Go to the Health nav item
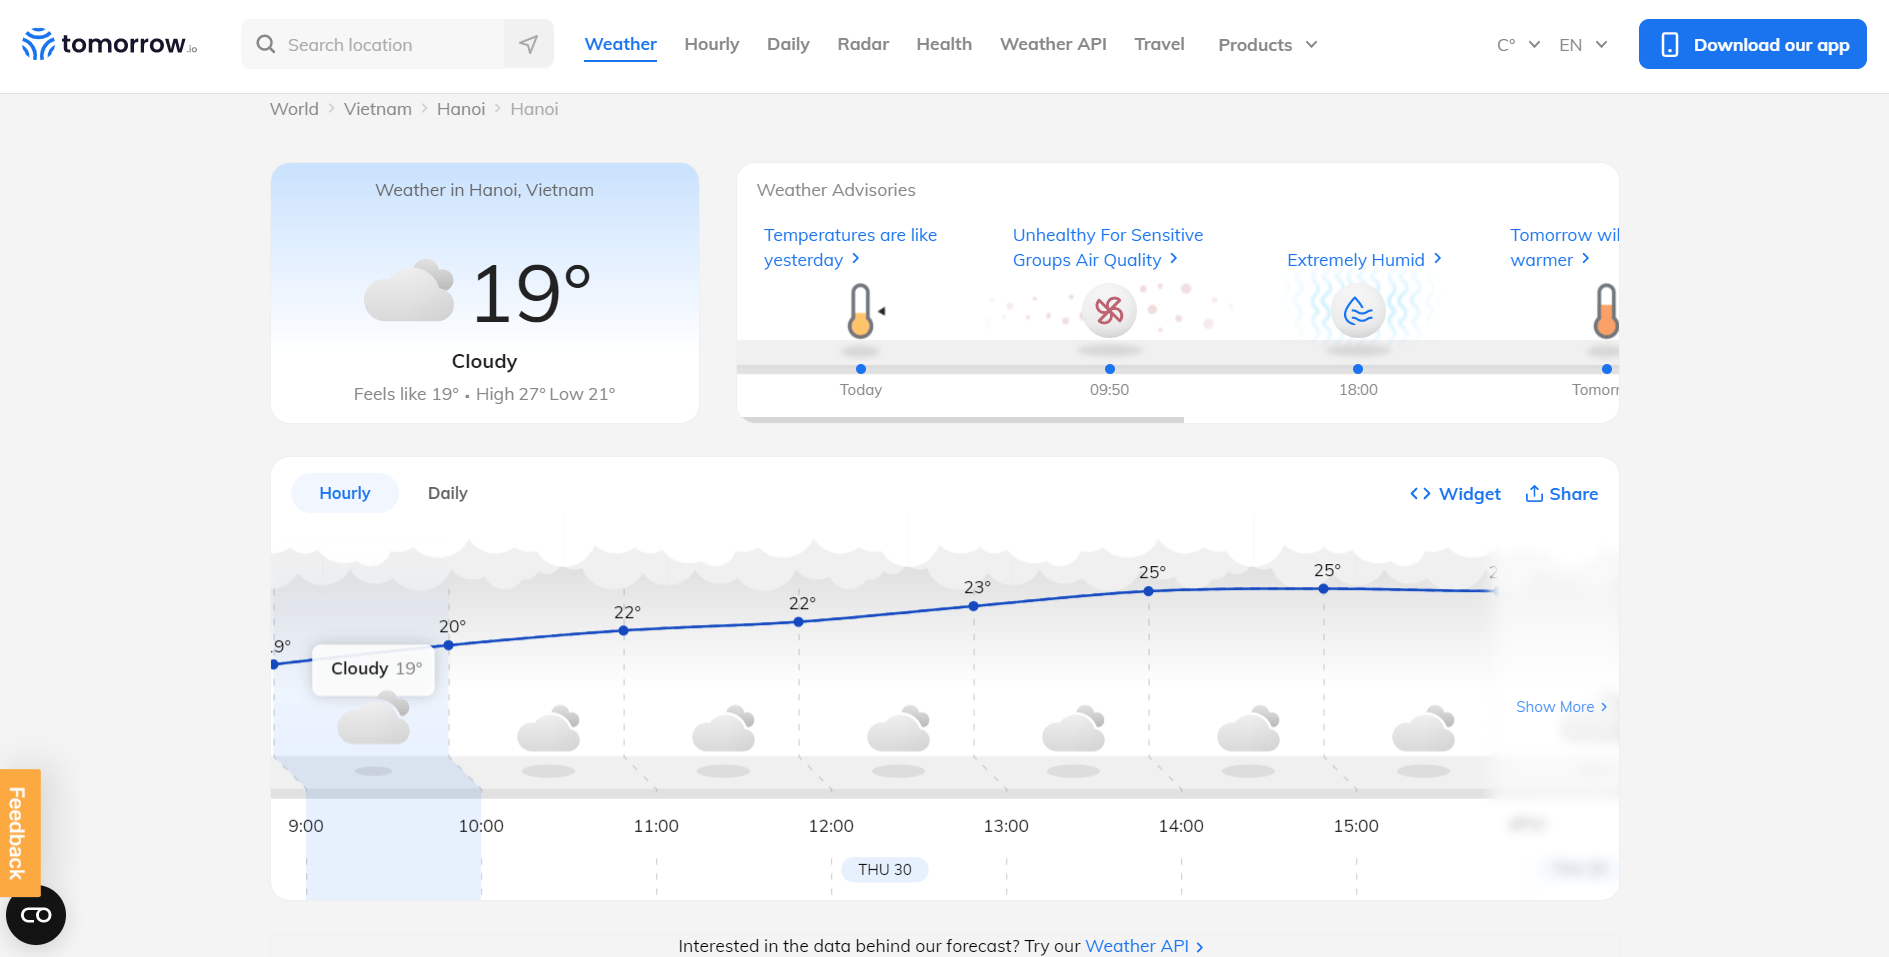Image resolution: width=1889 pixels, height=957 pixels. pyautogui.click(x=943, y=44)
